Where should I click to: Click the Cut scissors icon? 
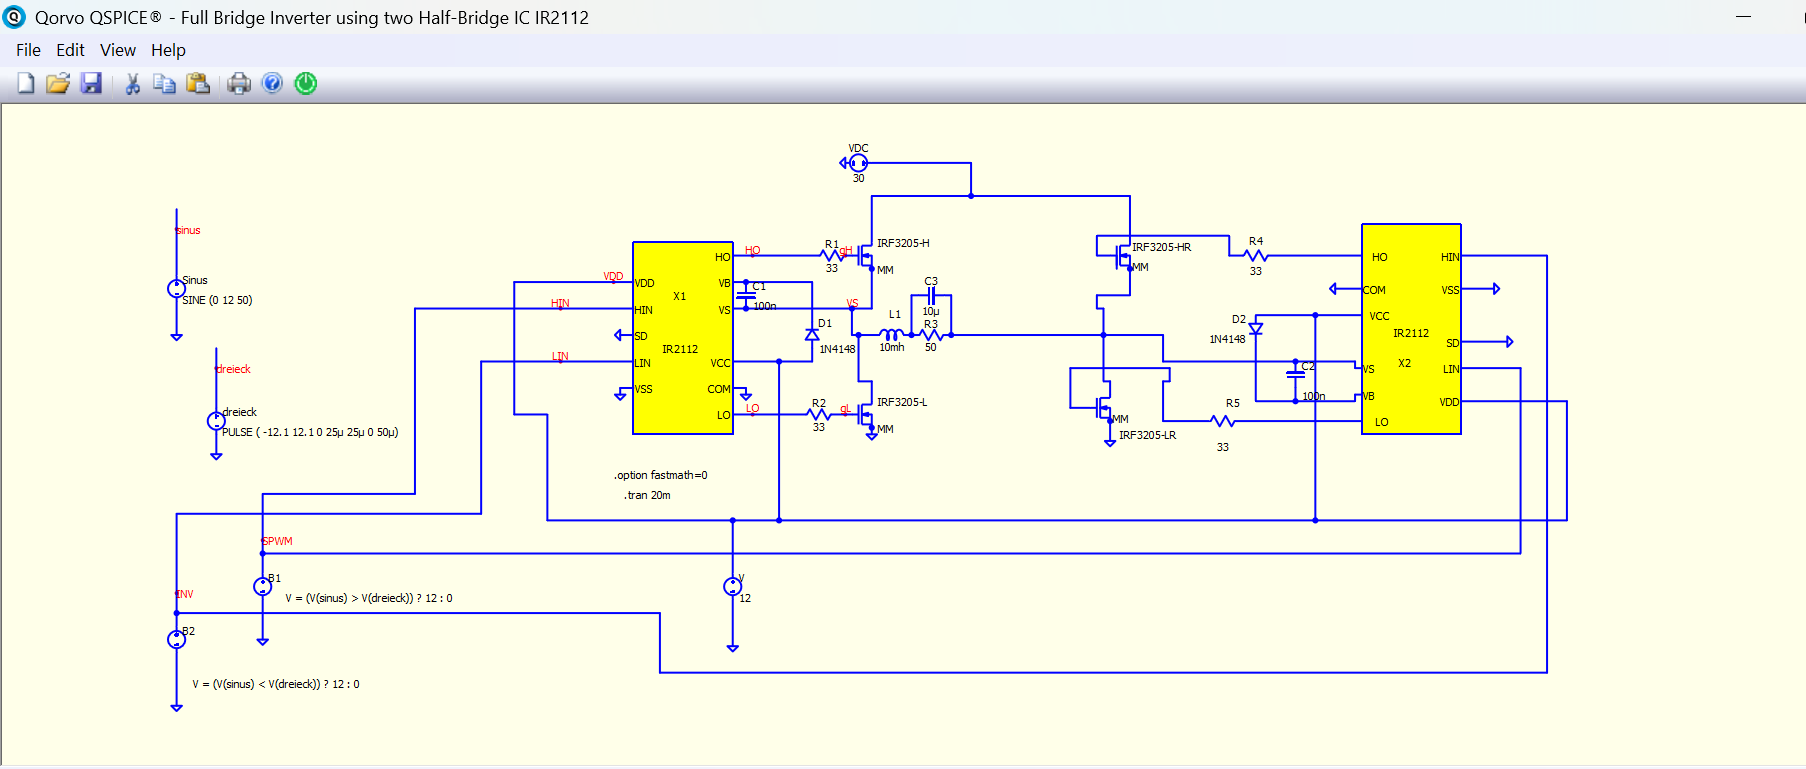pos(132,84)
